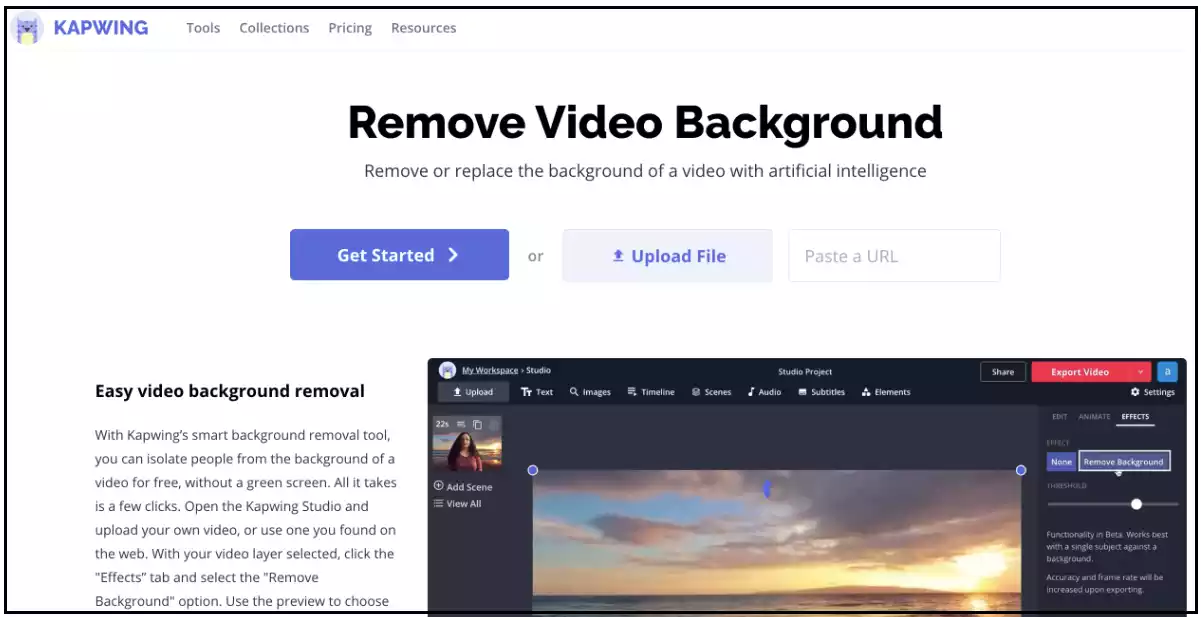Switch to the EFFECTS tab
Image resolution: width=1201 pixels, height=617 pixels.
tap(1135, 417)
